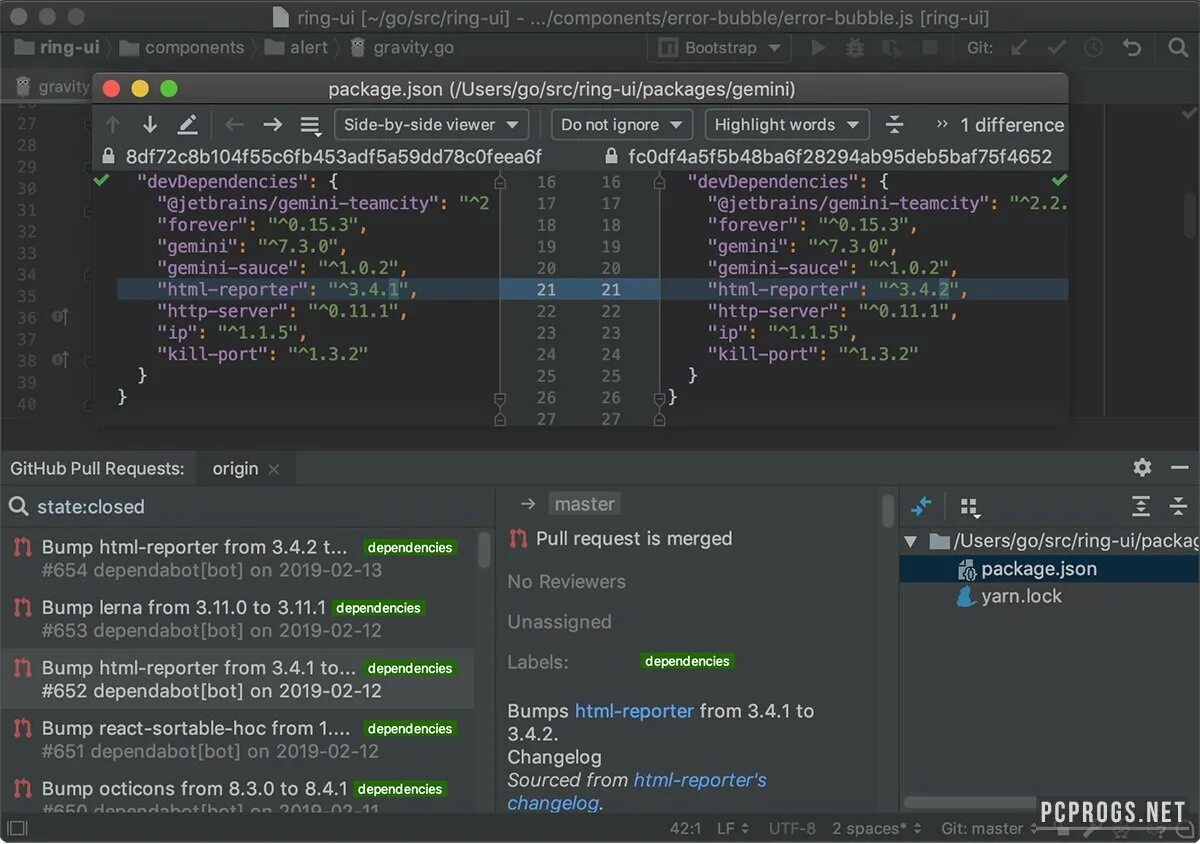Click ring-ui breadcrumb in navigation bar
This screenshot has height=844, width=1200.
point(58,47)
